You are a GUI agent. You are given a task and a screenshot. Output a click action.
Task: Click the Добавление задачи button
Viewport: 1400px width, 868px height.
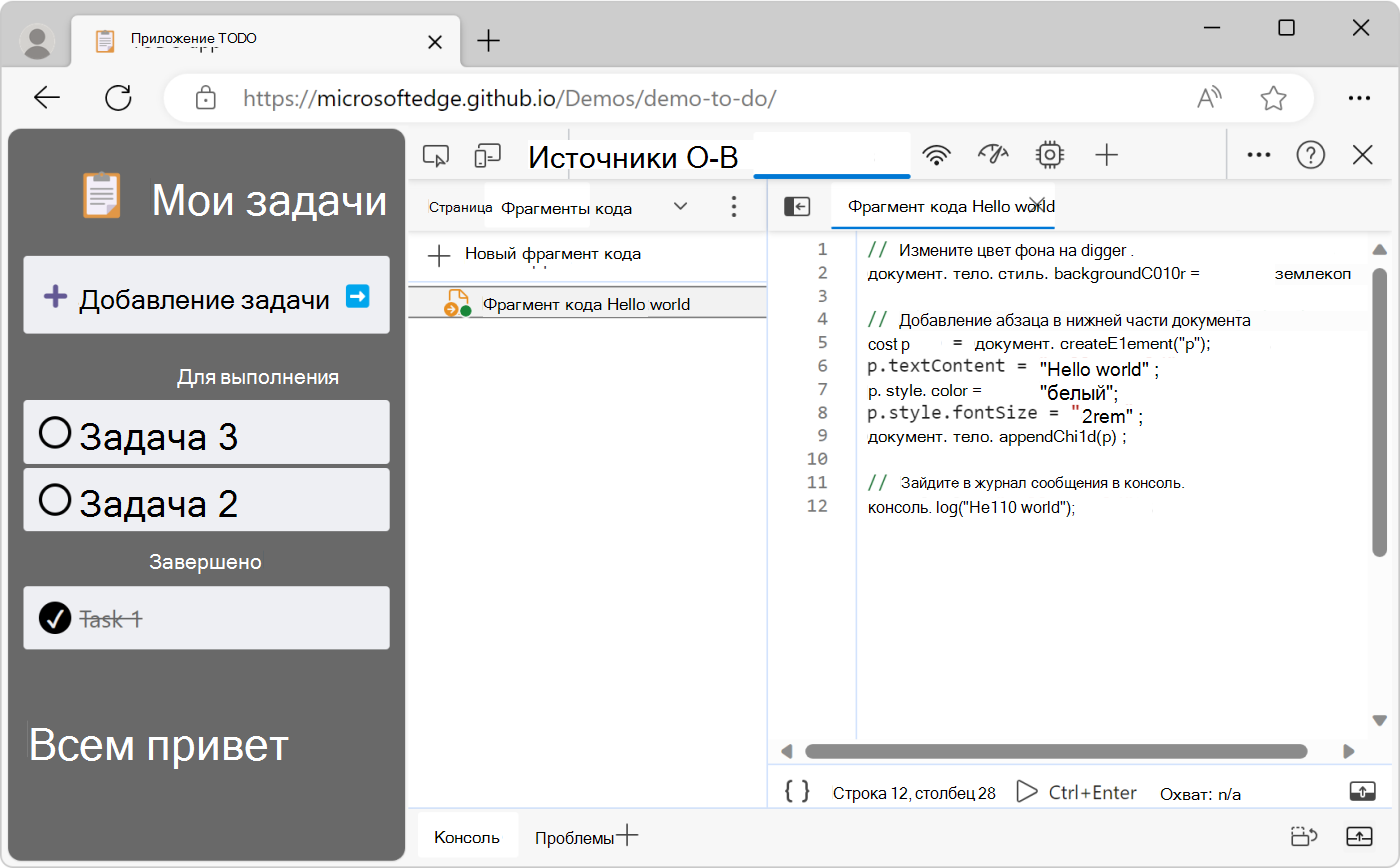[206, 295]
